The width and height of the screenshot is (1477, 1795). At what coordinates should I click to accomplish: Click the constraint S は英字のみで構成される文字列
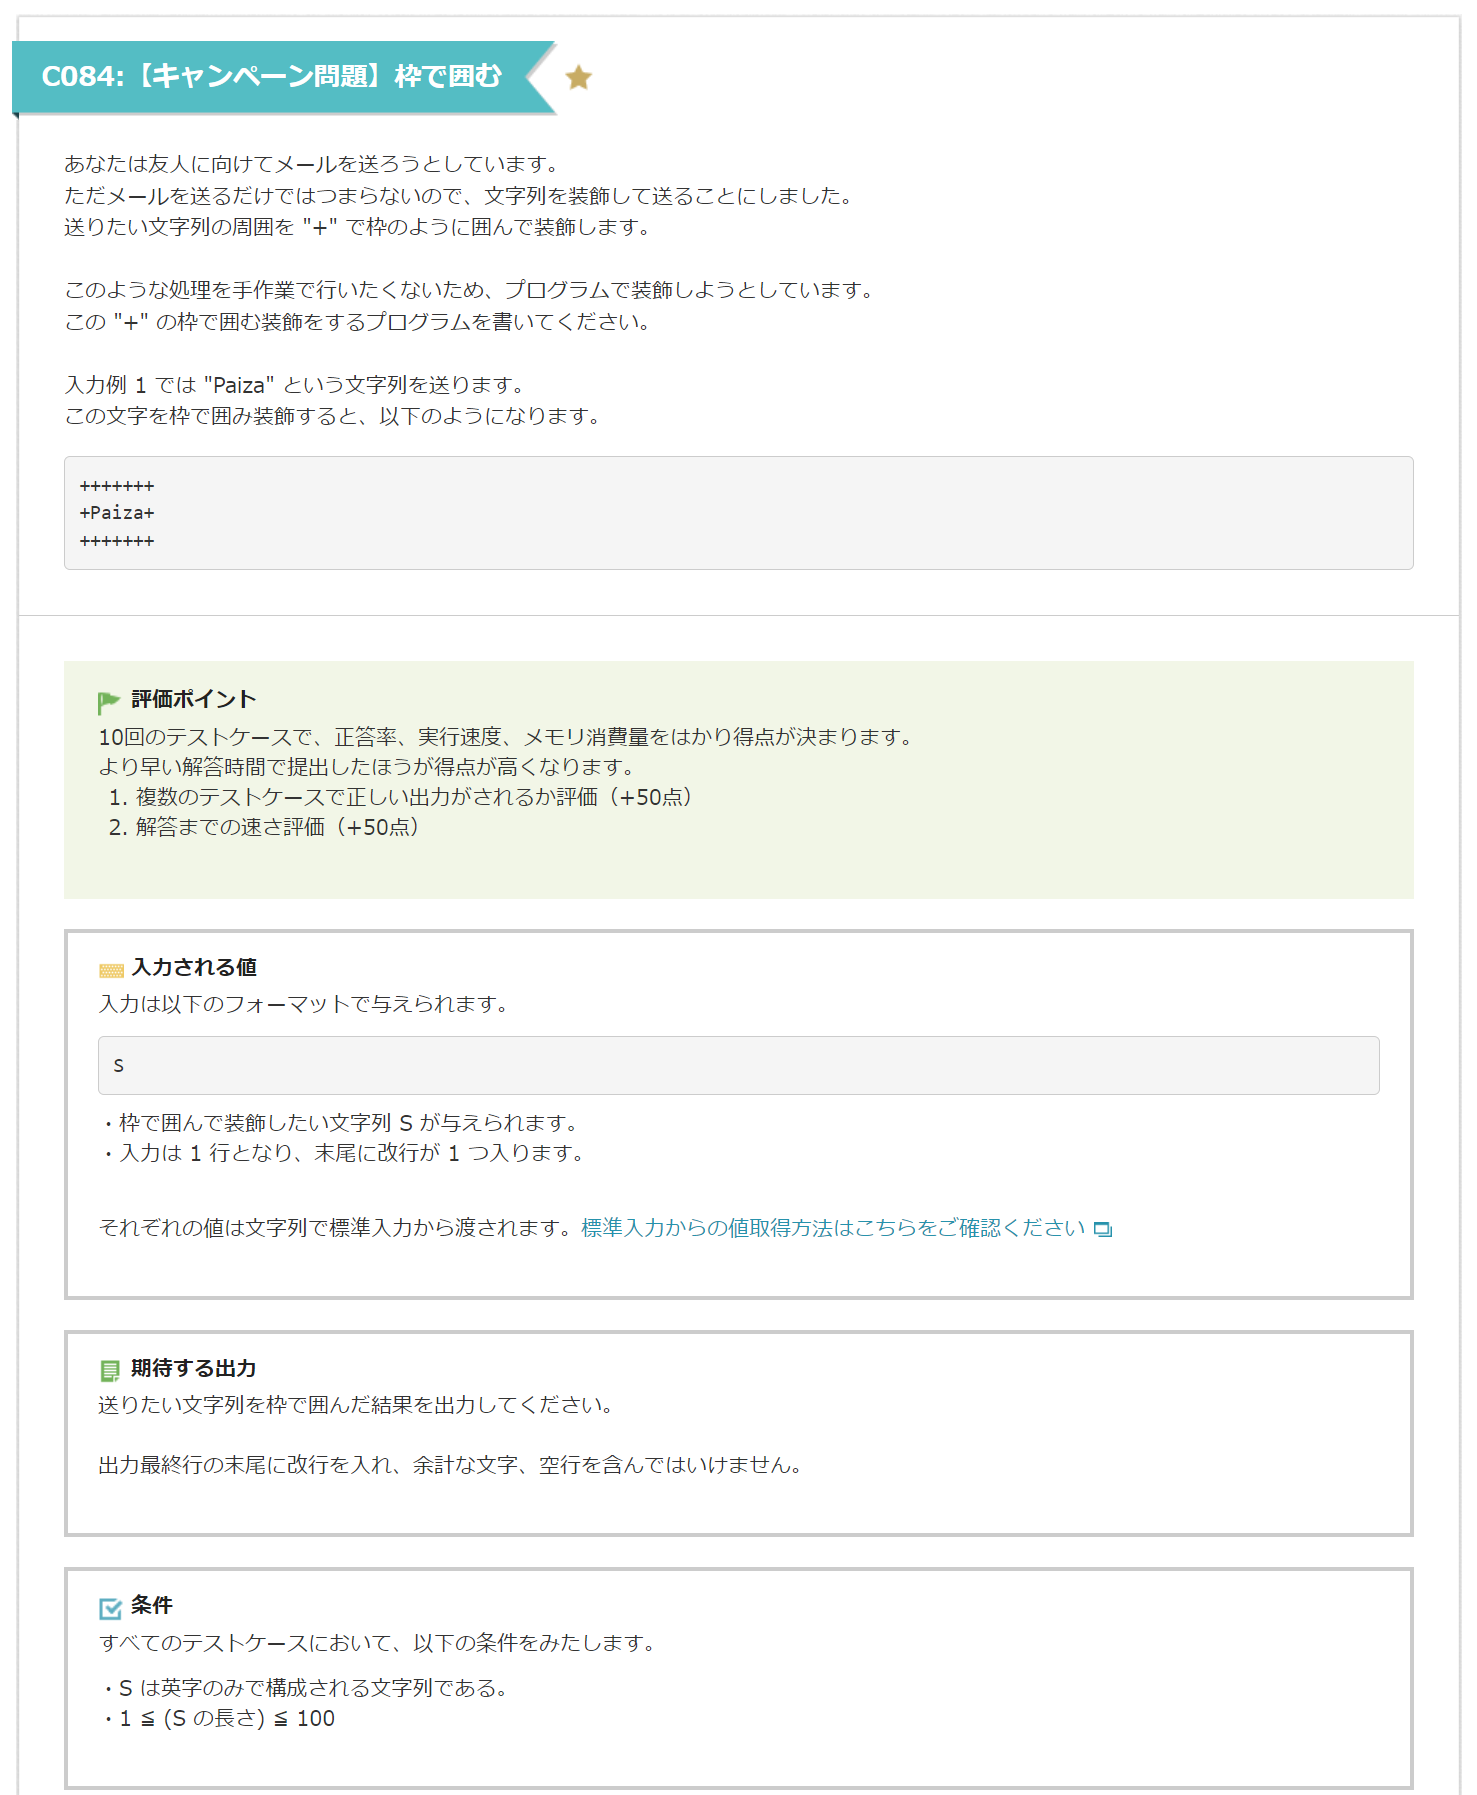[x=312, y=1688]
